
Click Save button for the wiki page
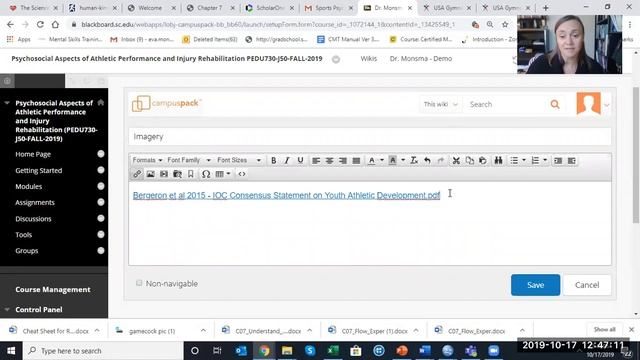[535, 285]
